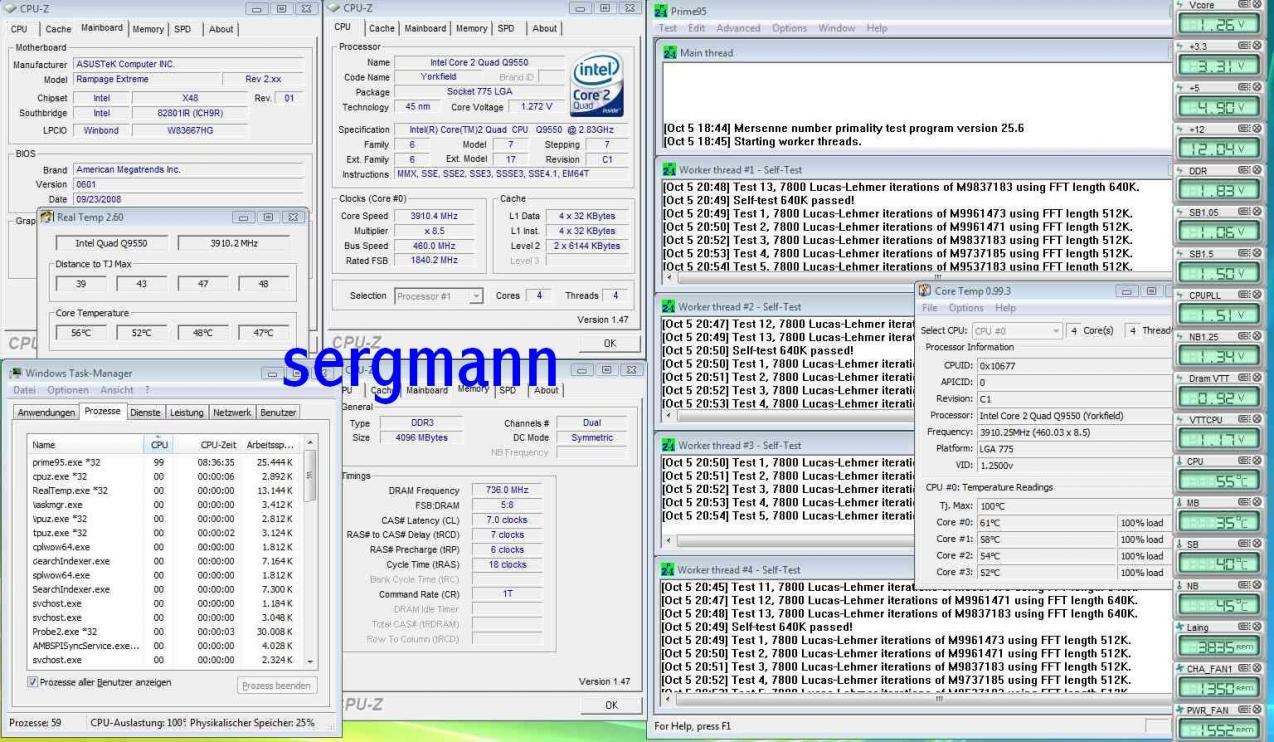Switch to the Benutzer tab

click(277, 412)
